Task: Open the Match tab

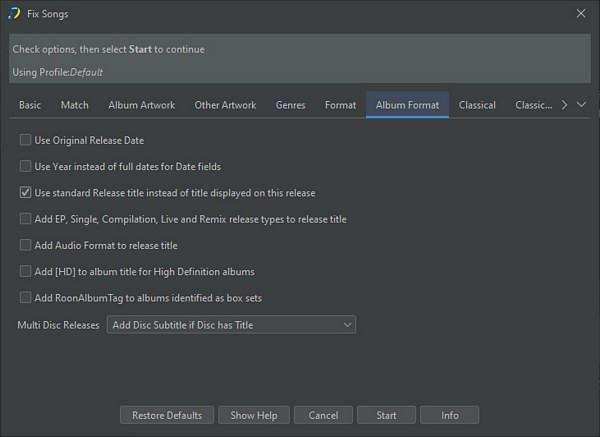Action: (74, 105)
